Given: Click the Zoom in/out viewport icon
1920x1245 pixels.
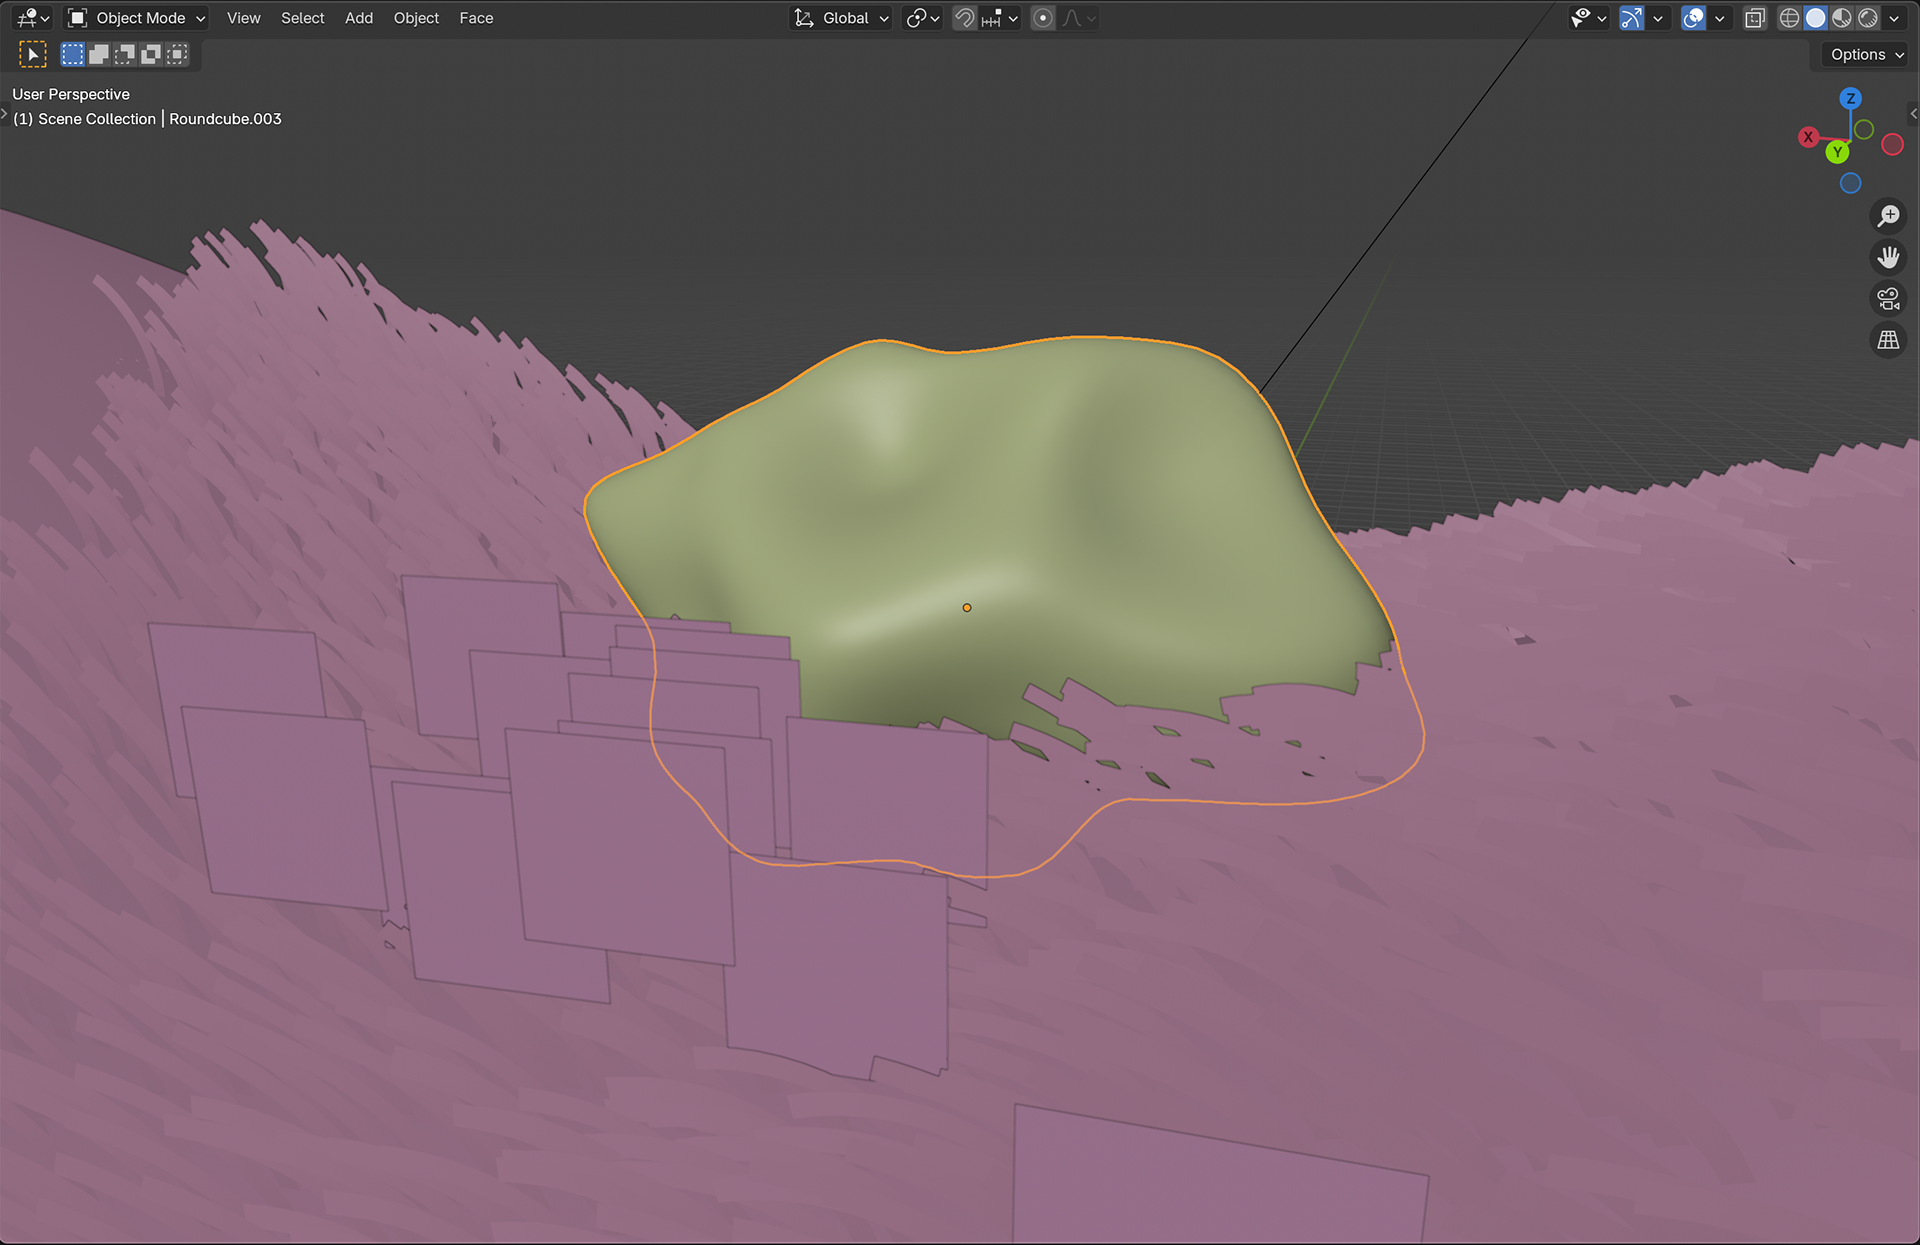Looking at the screenshot, I should pyautogui.click(x=1888, y=216).
